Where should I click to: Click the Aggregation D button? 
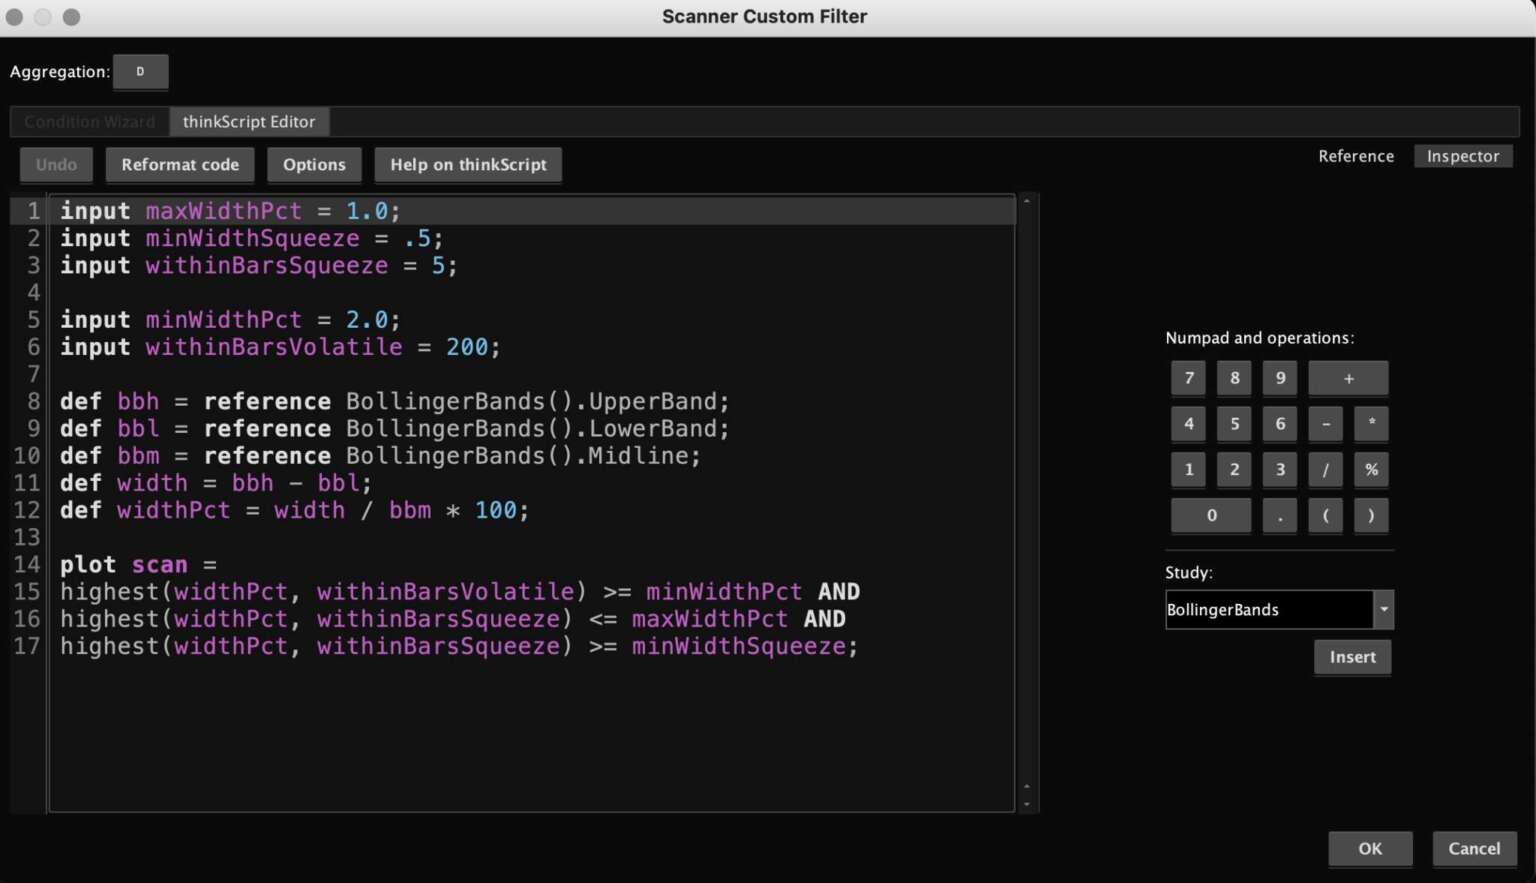140,72
